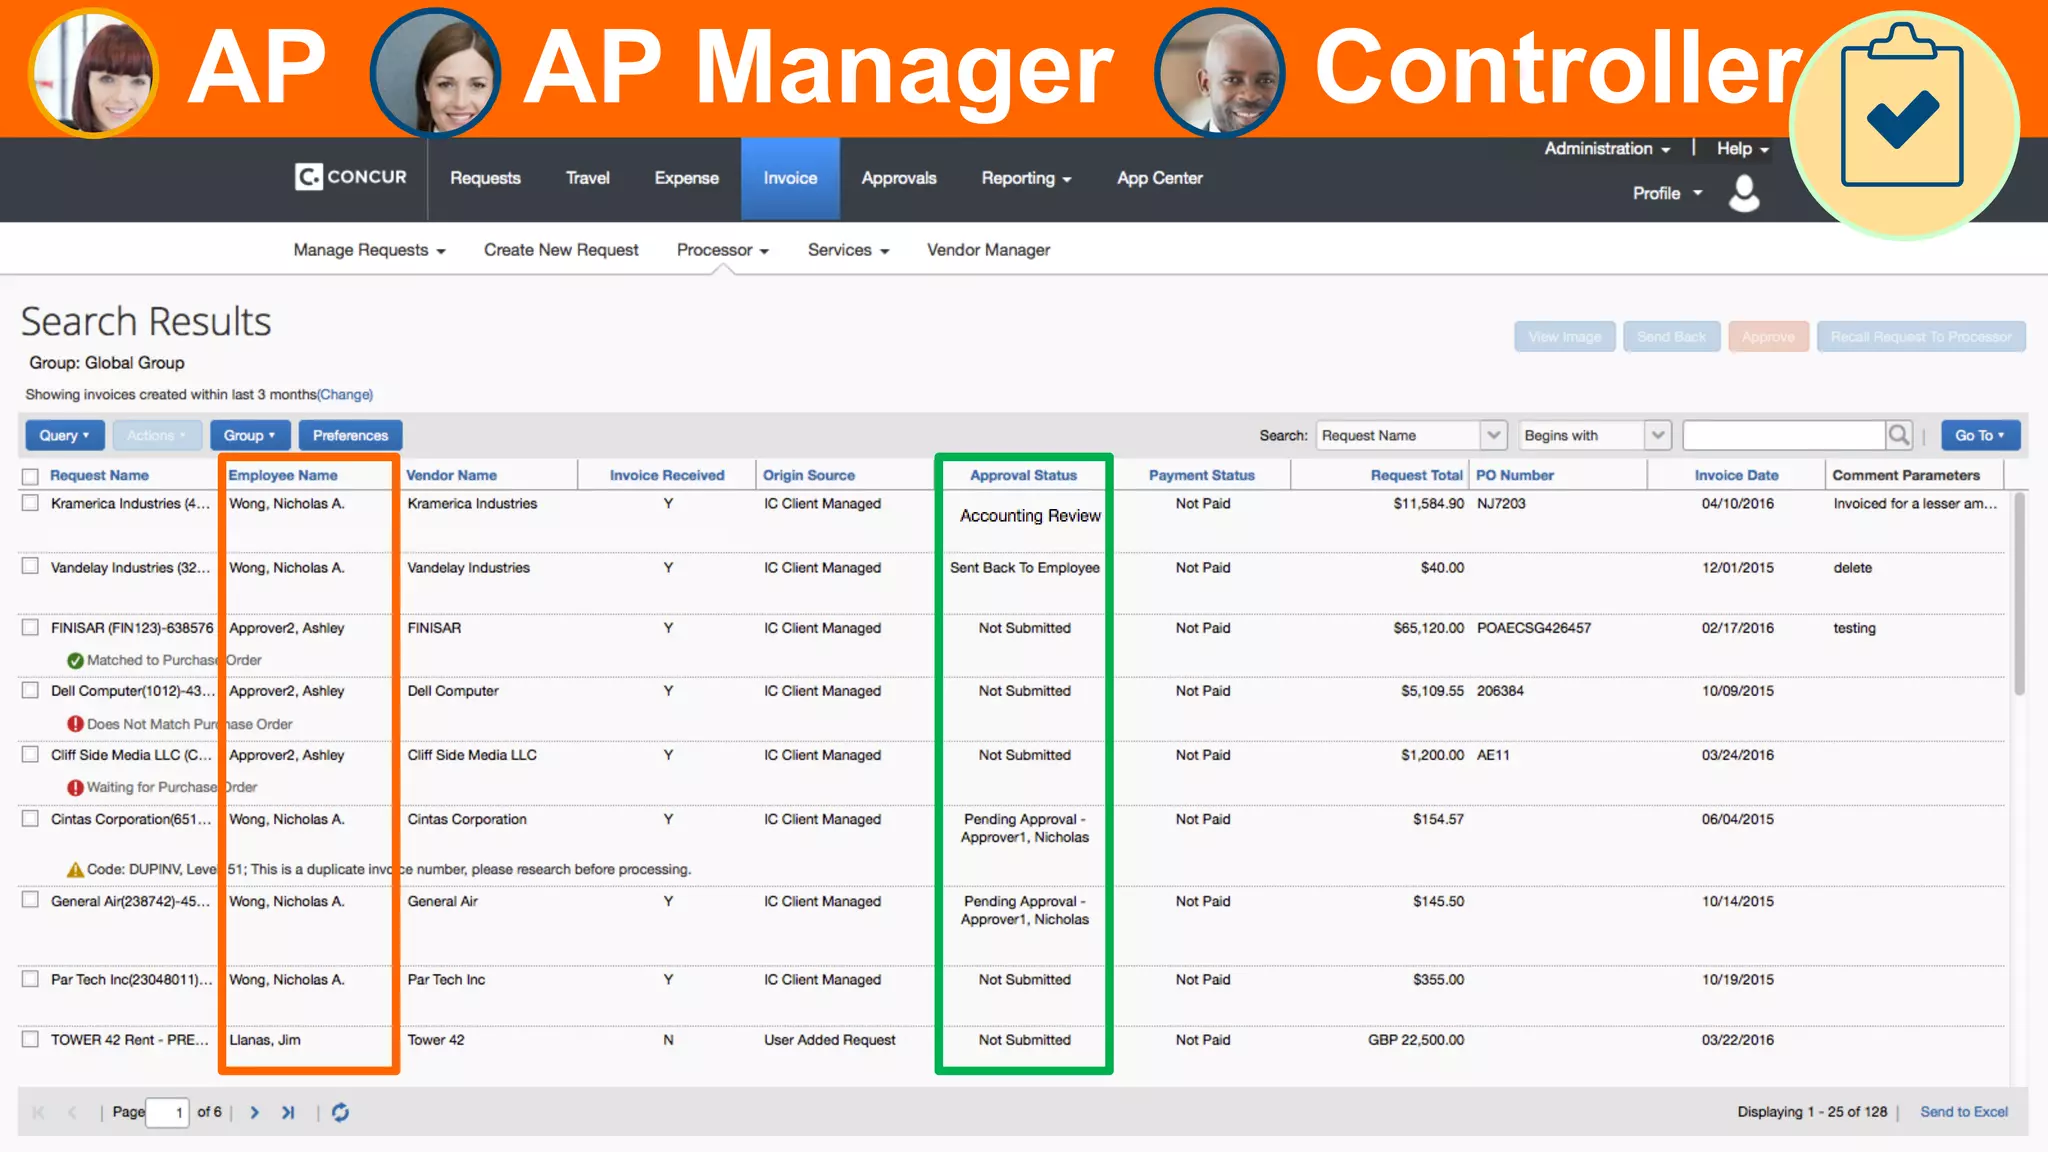
Task: Sort by Request Total column header
Action: (x=1416, y=476)
